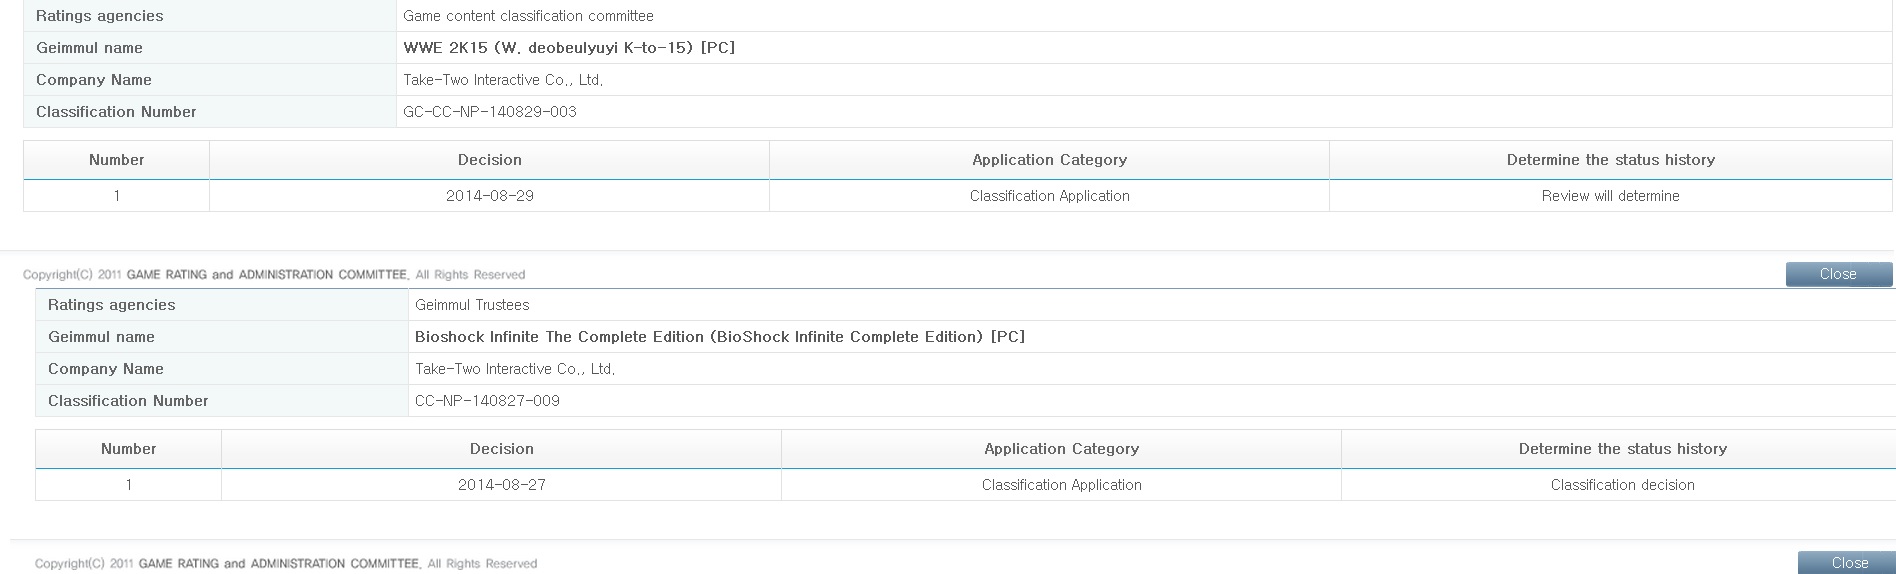This screenshot has width=1896, height=574.
Task: Click Classification Application cell in the 2014-08-27 row
Action: 1061,485
